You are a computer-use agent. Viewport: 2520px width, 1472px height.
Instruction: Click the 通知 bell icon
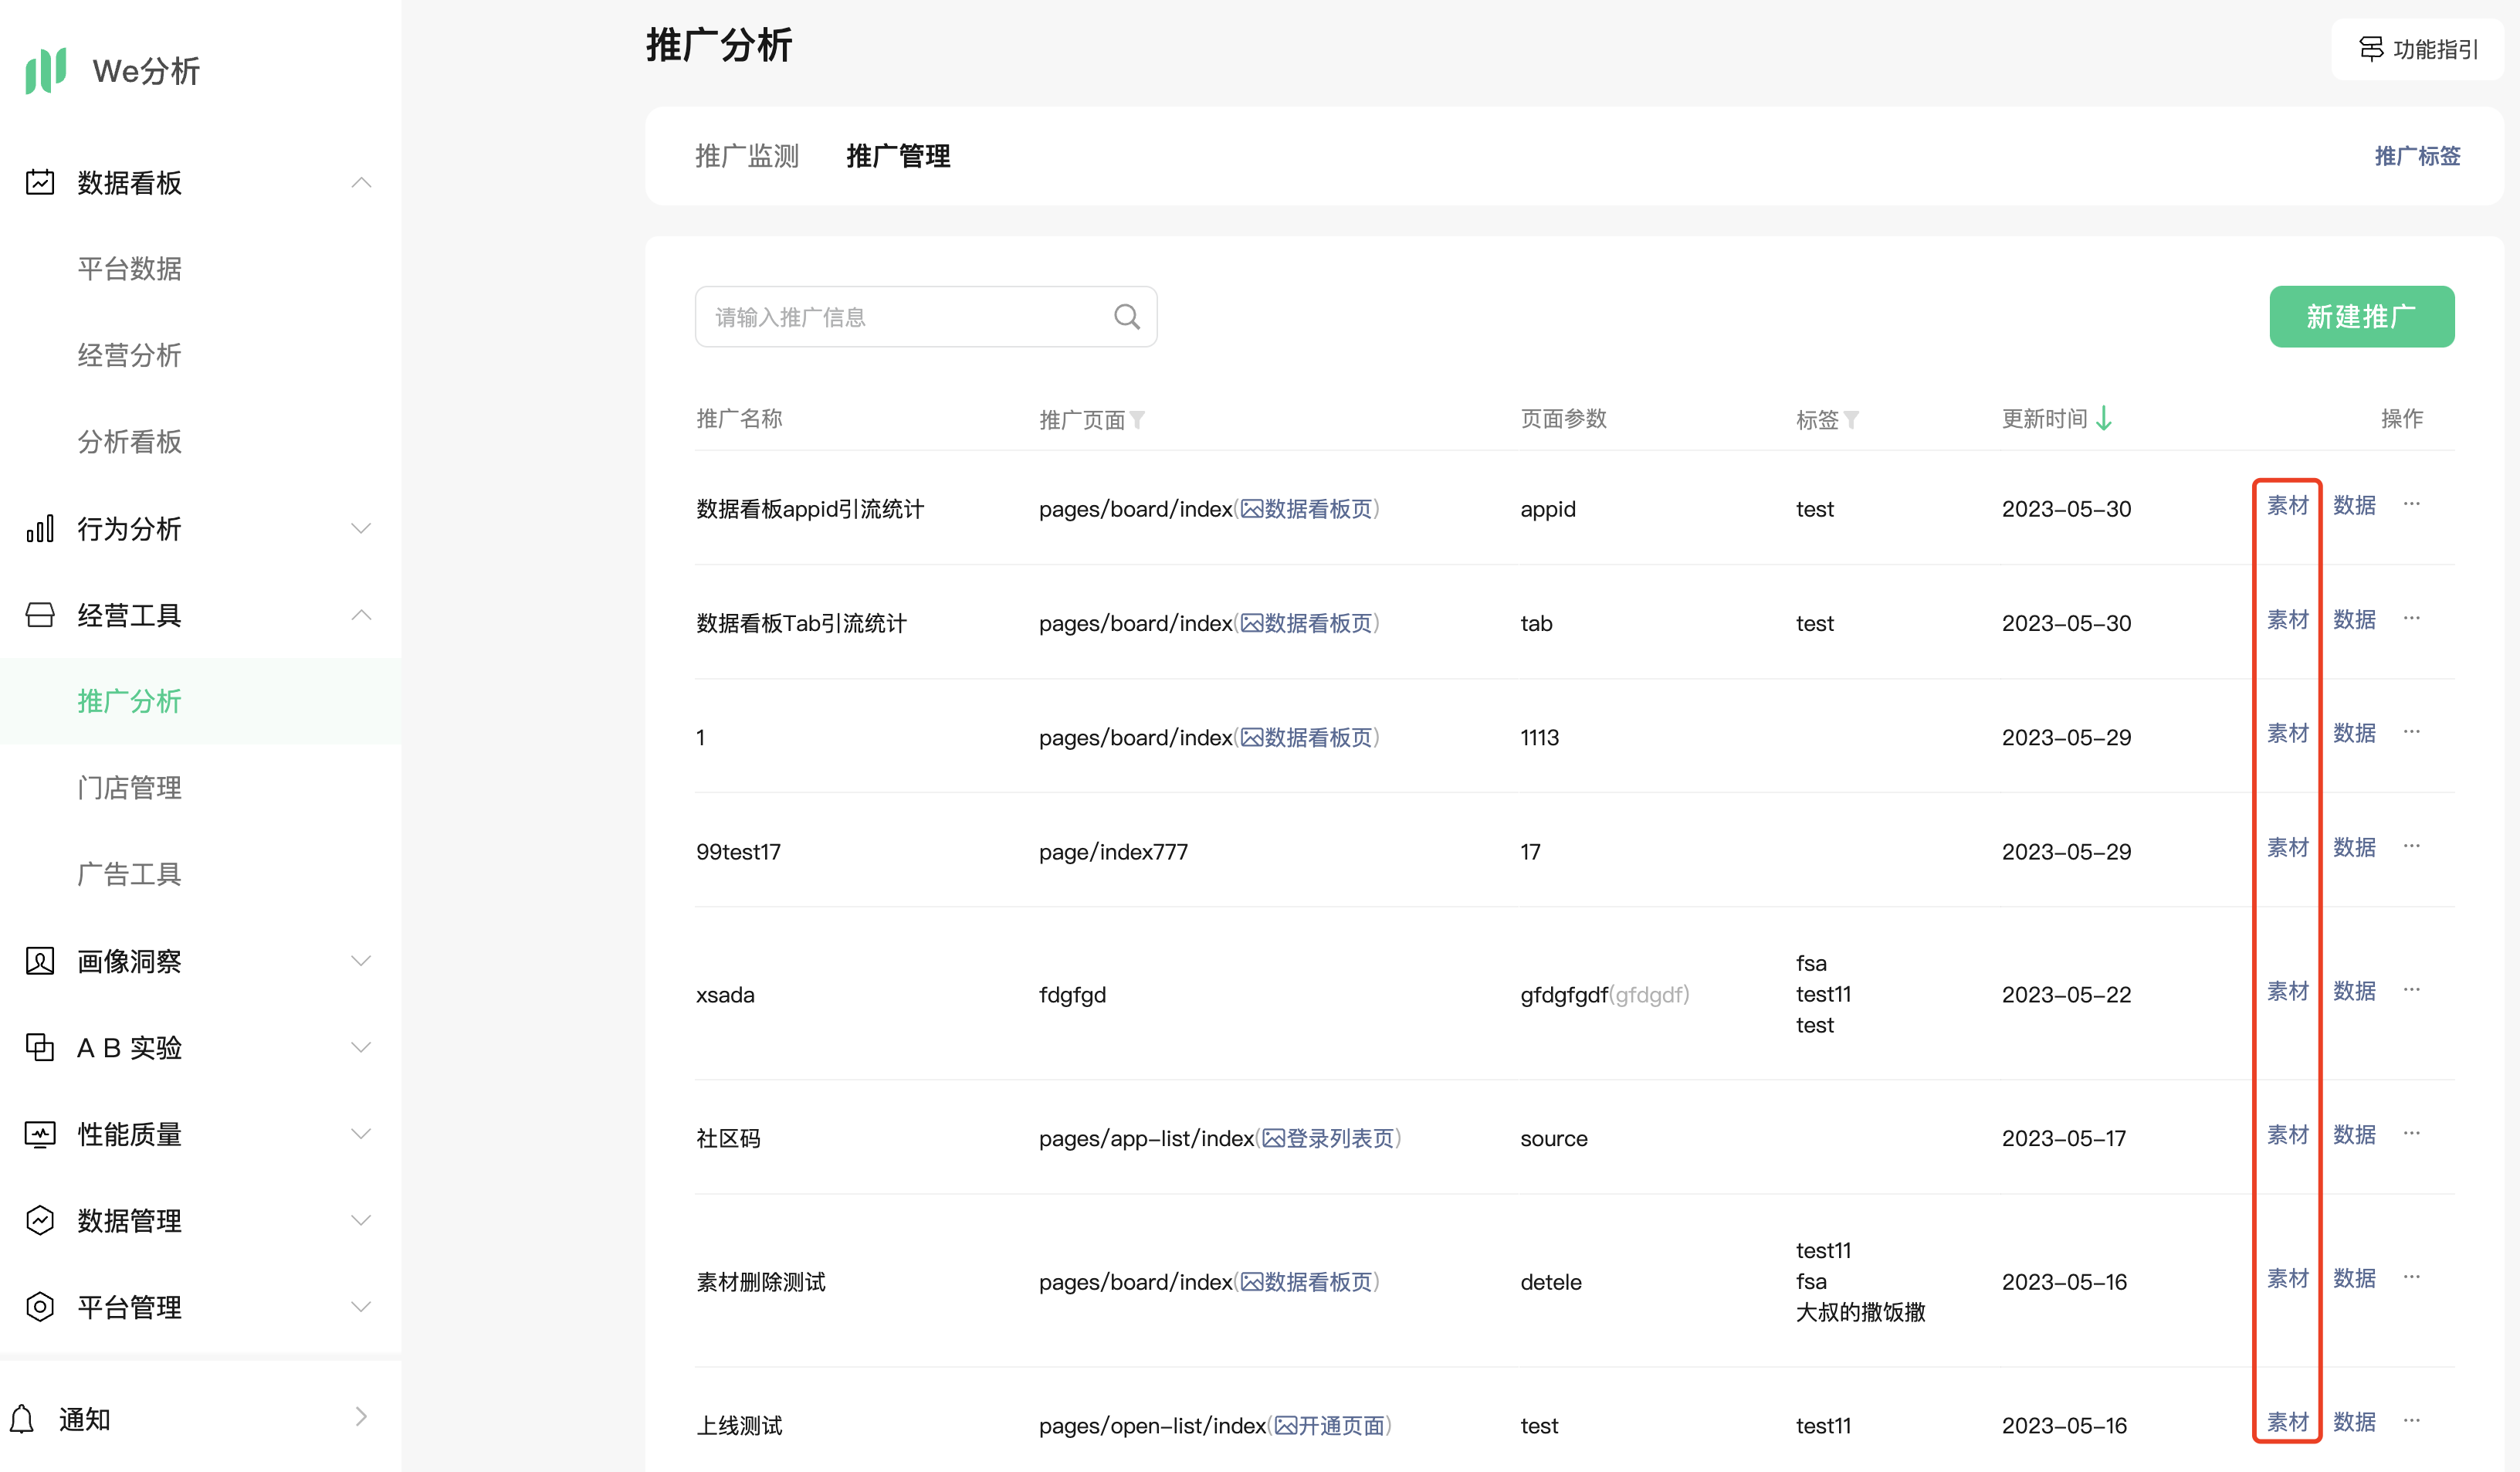[22, 1419]
